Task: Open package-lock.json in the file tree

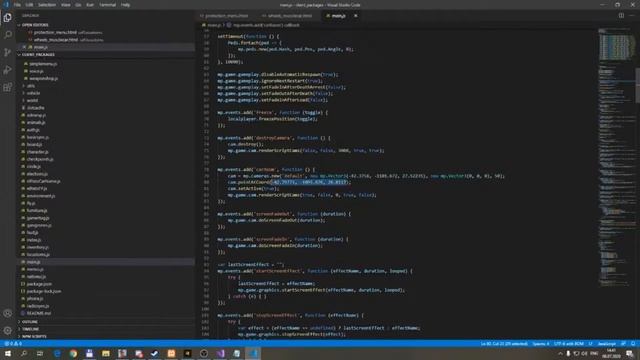Action: pyautogui.click(x=44, y=291)
